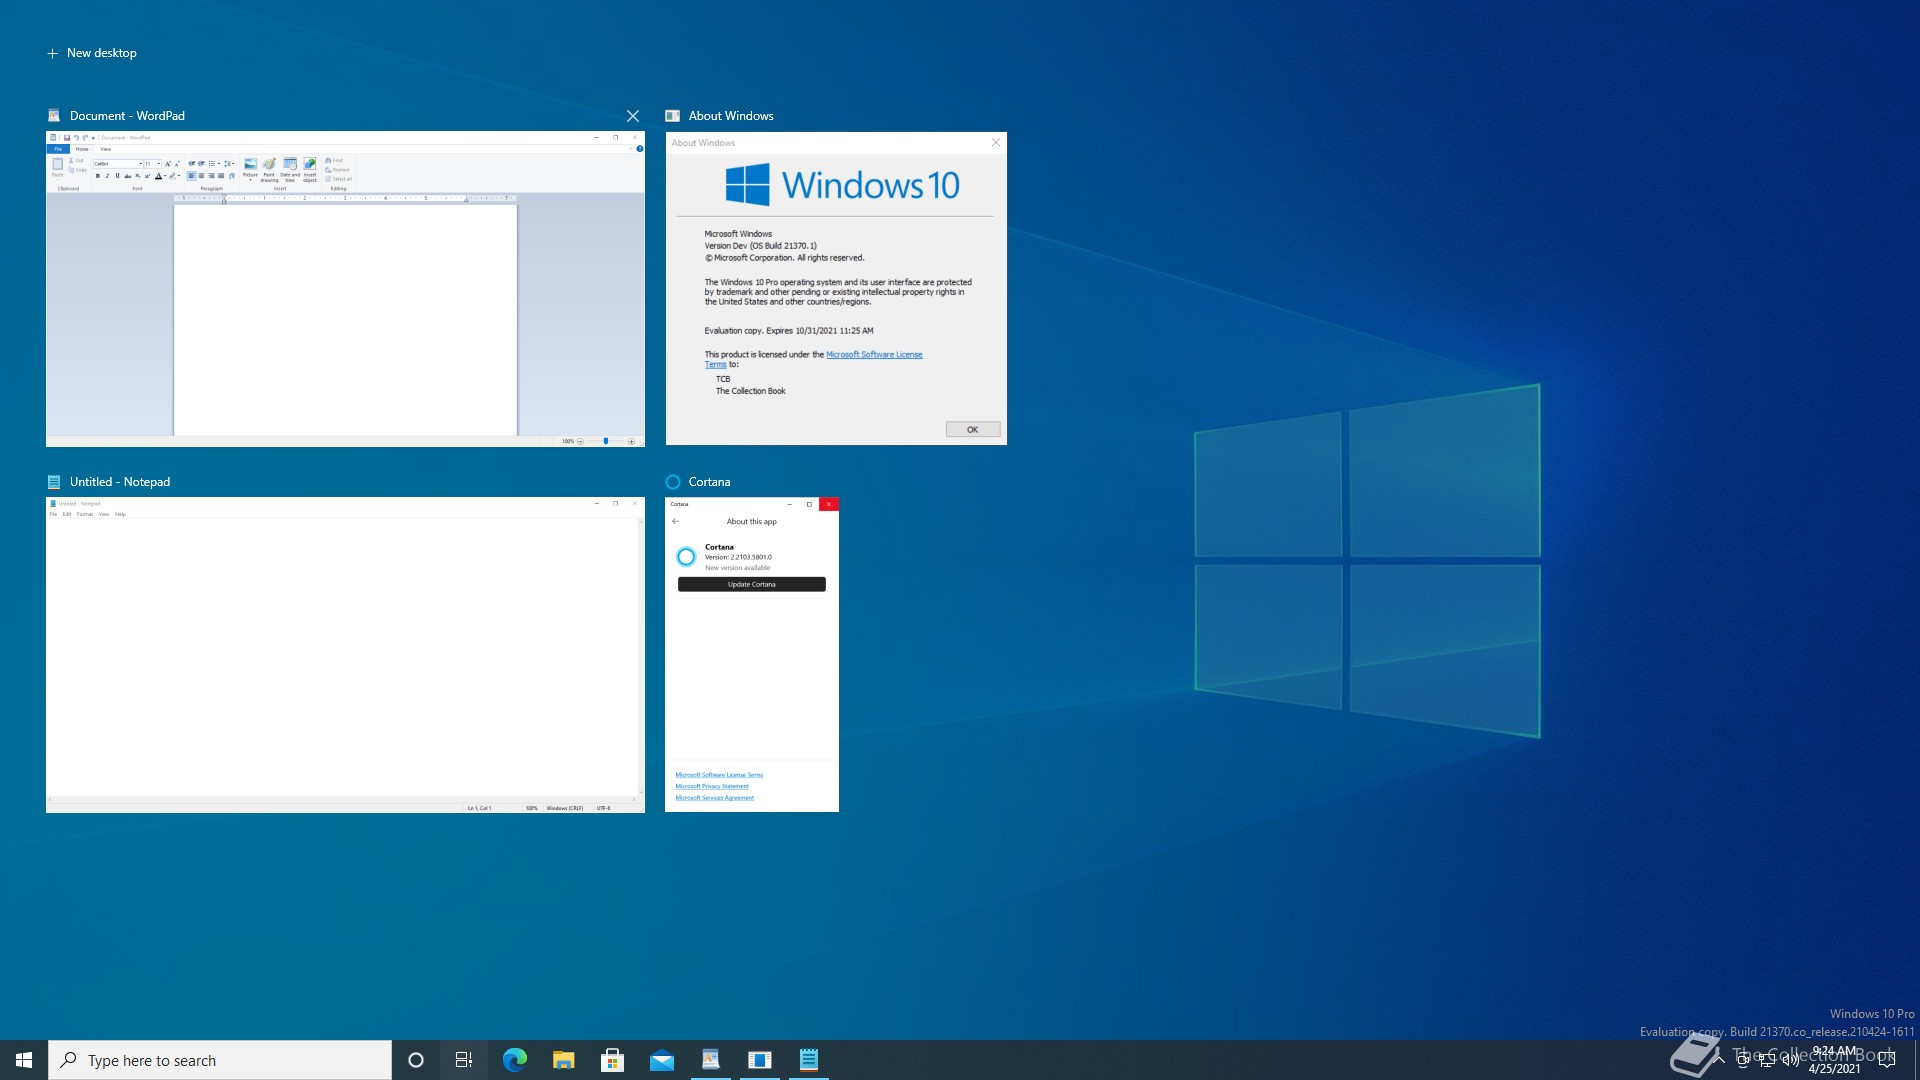1920x1080 pixels.
Task: Select the Notepad icon on the taskbar
Action: 809,1060
